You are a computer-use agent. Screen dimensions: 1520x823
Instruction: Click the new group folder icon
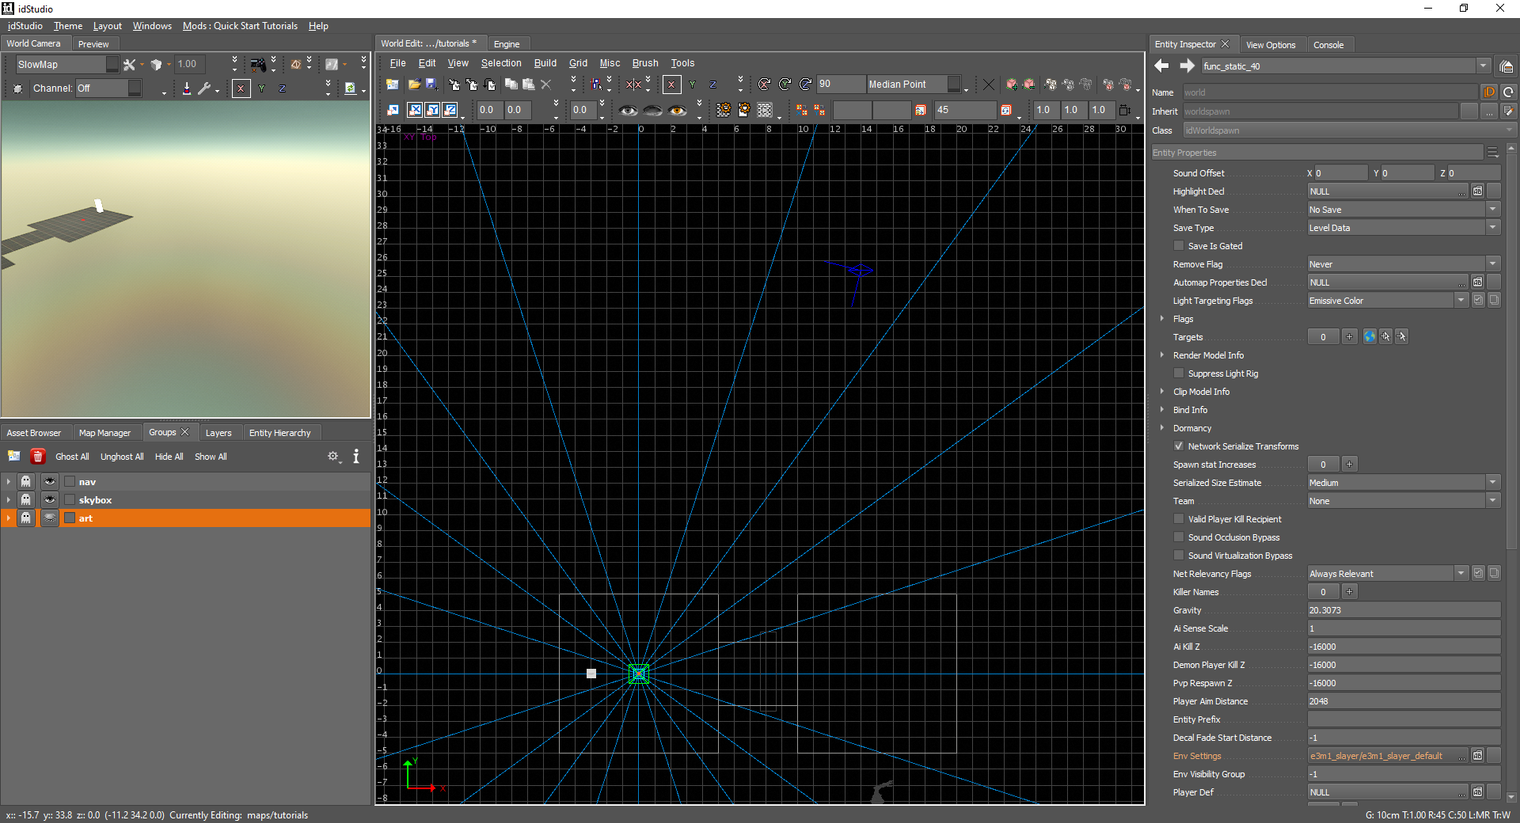pyautogui.click(x=14, y=456)
